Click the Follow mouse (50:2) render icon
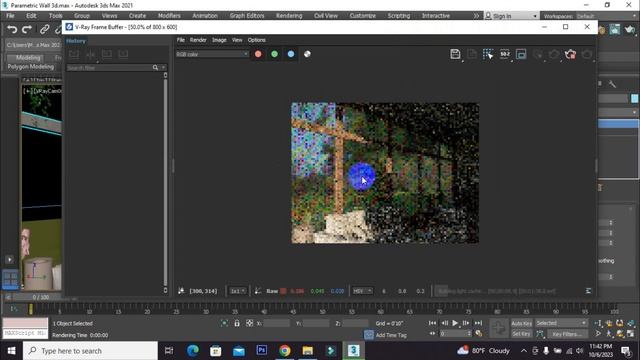Viewport: 640px width, 360px height. tap(505, 54)
